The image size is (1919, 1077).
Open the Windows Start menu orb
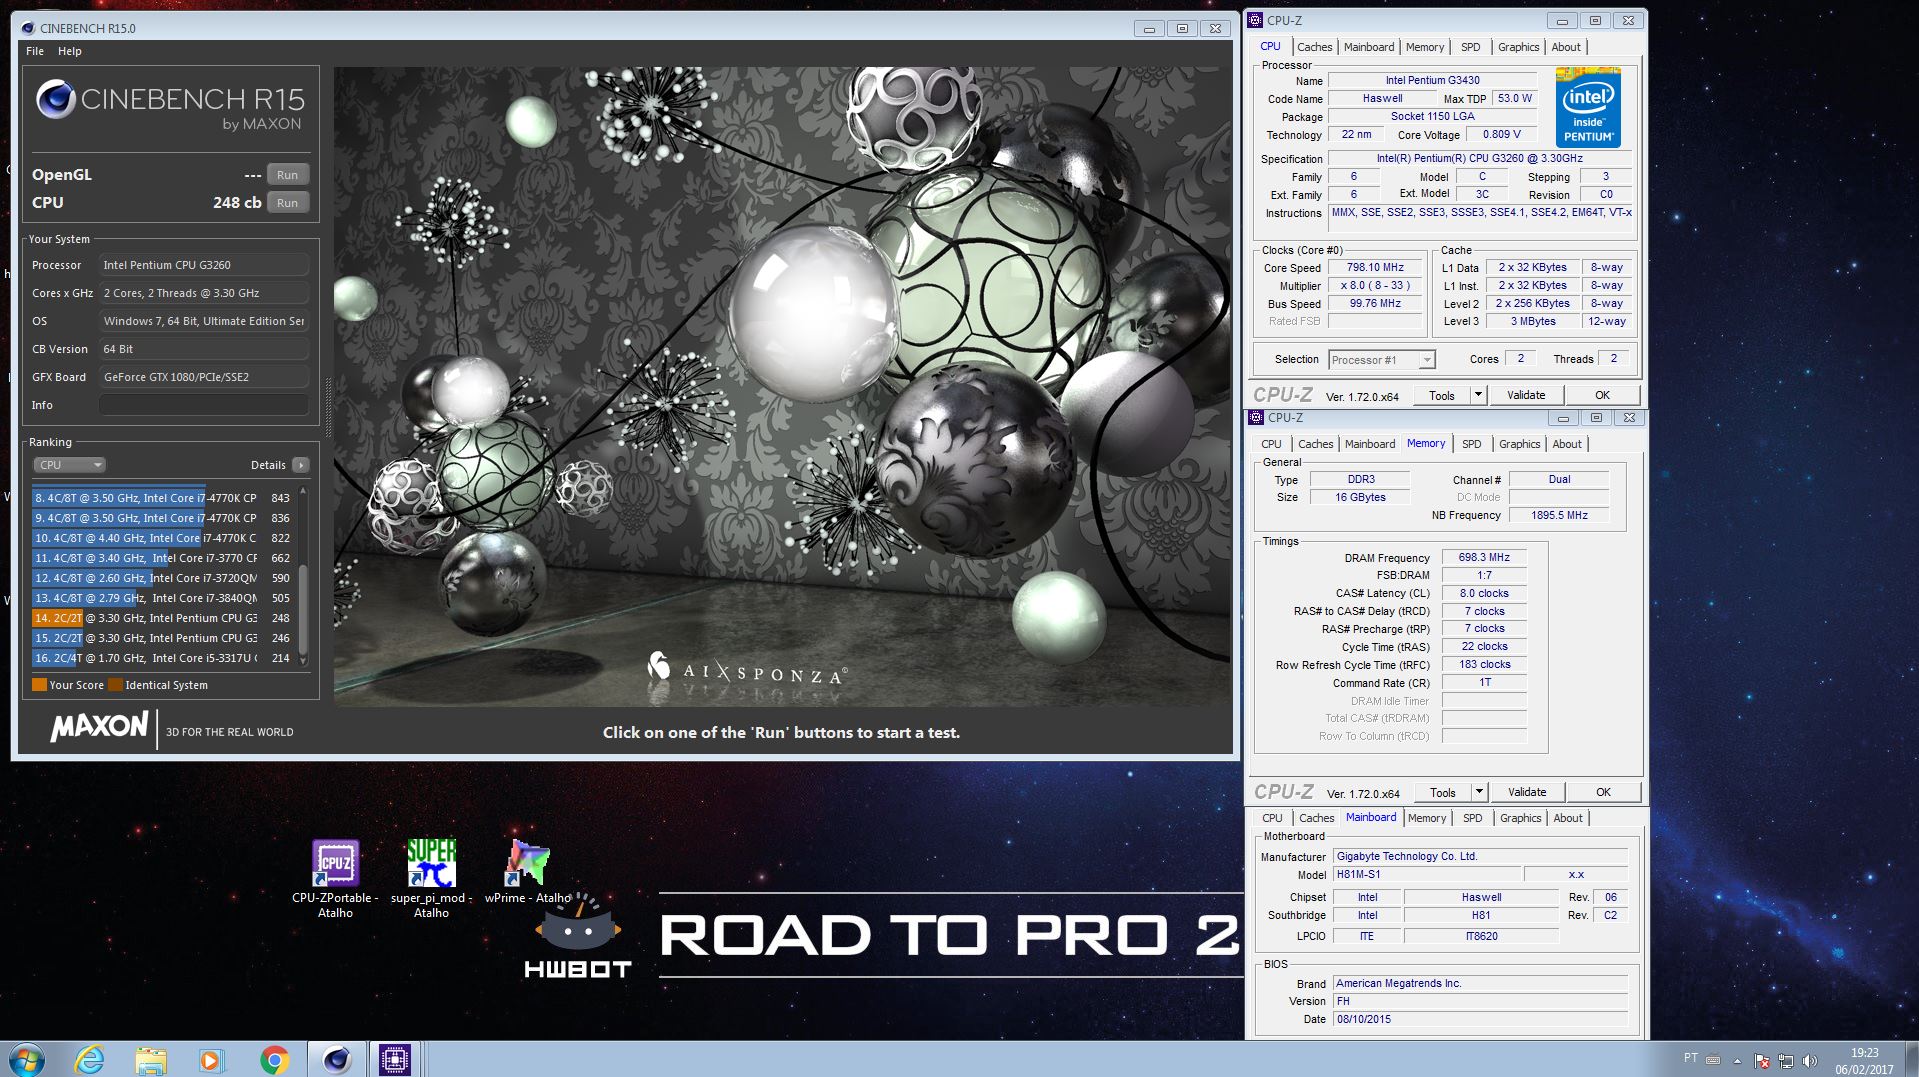[x=27, y=1059]
